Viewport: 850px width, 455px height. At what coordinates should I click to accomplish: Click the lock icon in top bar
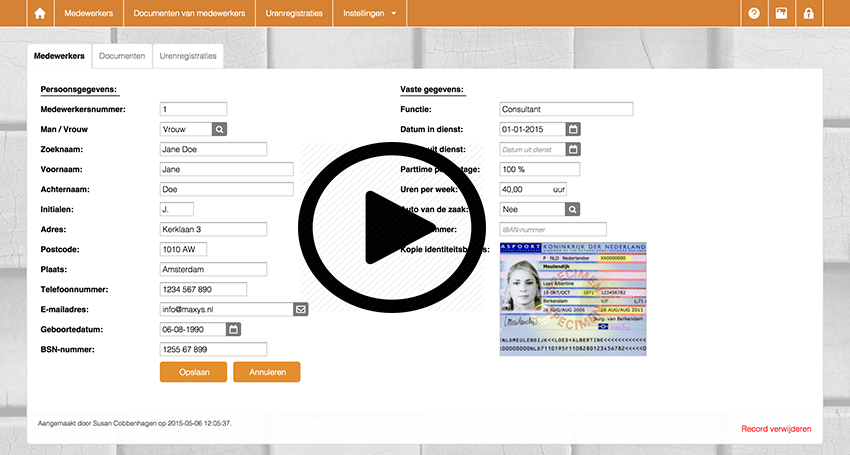(x=808, y=13)
